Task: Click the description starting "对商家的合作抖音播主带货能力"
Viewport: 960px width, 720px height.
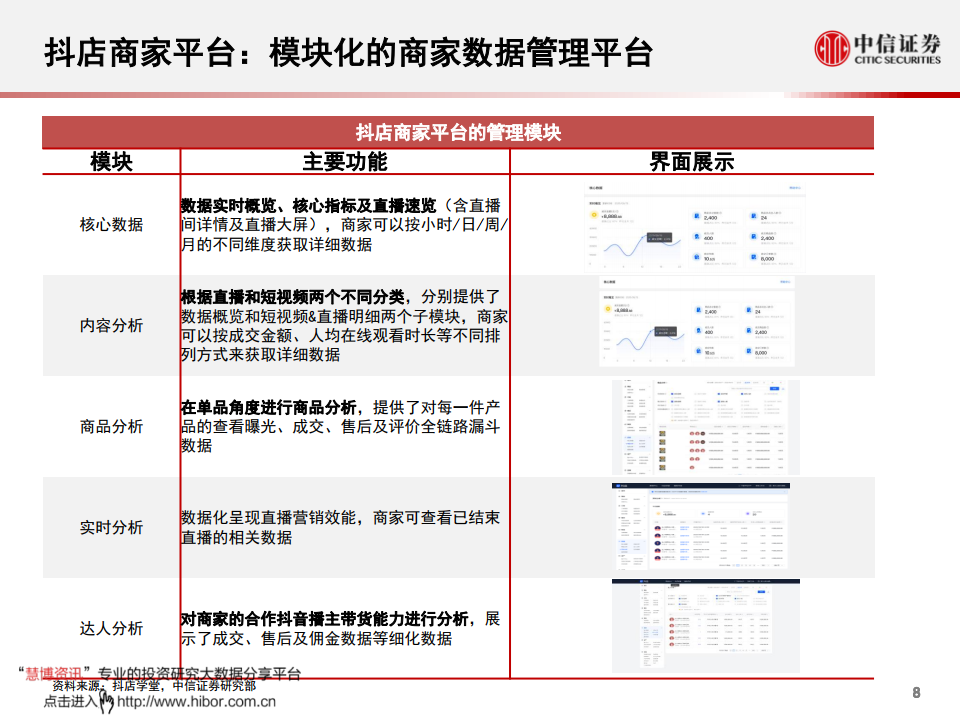Action: pyautogui.click(x=341, y=628)
